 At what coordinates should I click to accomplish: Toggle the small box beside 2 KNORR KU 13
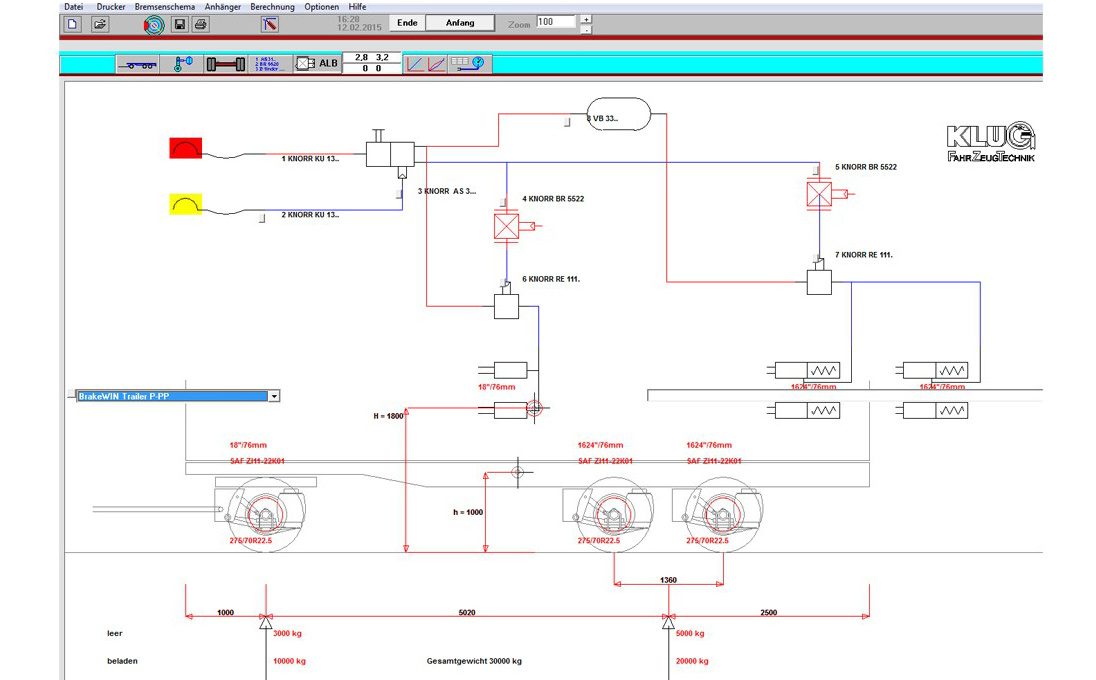coord(262,219)
